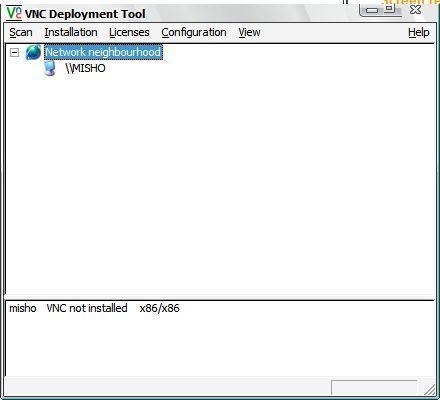The image size is (440, 400).
Task: Open the Licenses menu
Action: [x=129, y=32]
